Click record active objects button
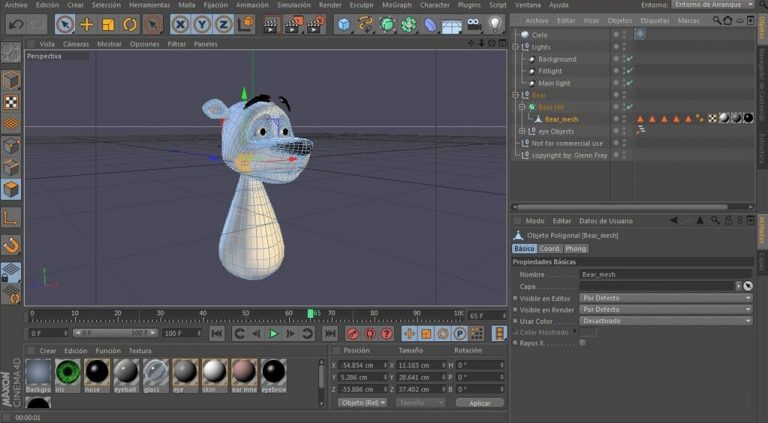768x423 pixels. pyautogui.click(x=353, y=334)
